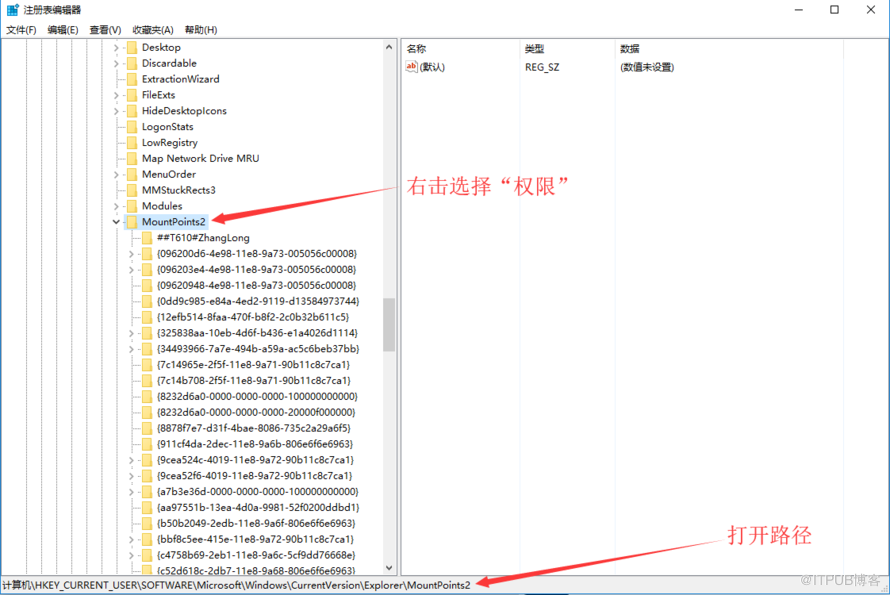Image resolution: width=890 pixels, height=595 pixels.
Task: Sort values by the 名称 column header
Action: coord(460,49)
